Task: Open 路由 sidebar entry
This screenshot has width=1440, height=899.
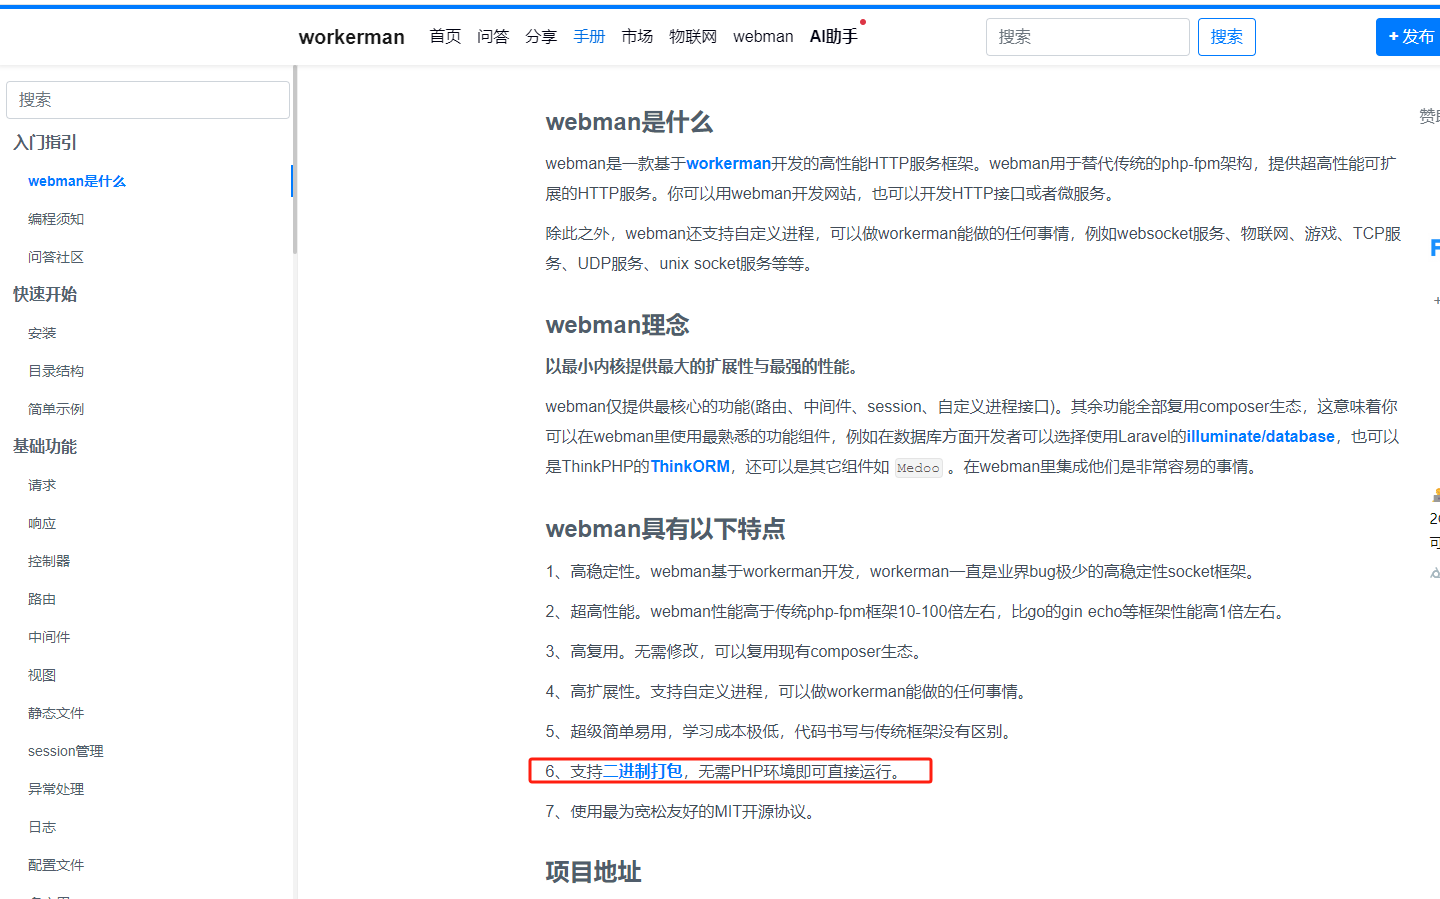Action: click(x=42, y=599)
